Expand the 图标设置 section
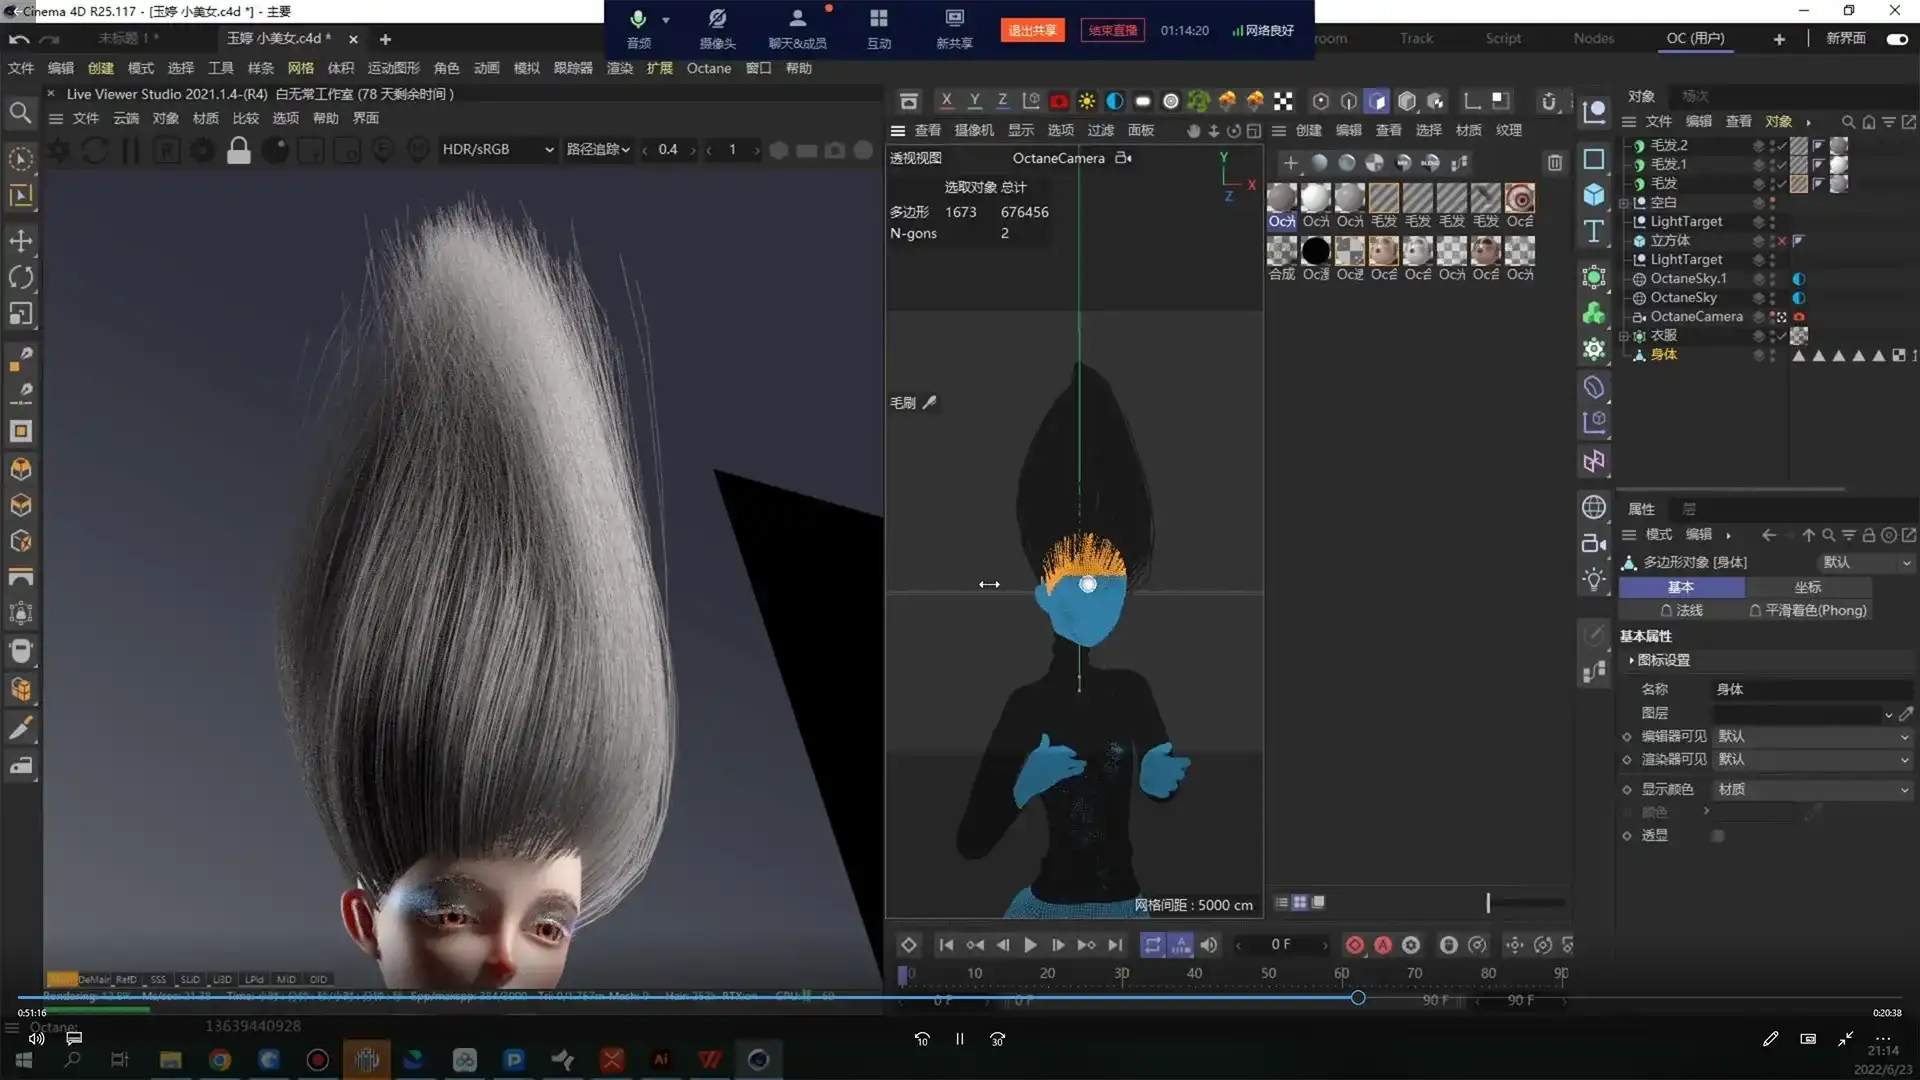This screenshot has width=1920, height=1080. point(1632,660)
